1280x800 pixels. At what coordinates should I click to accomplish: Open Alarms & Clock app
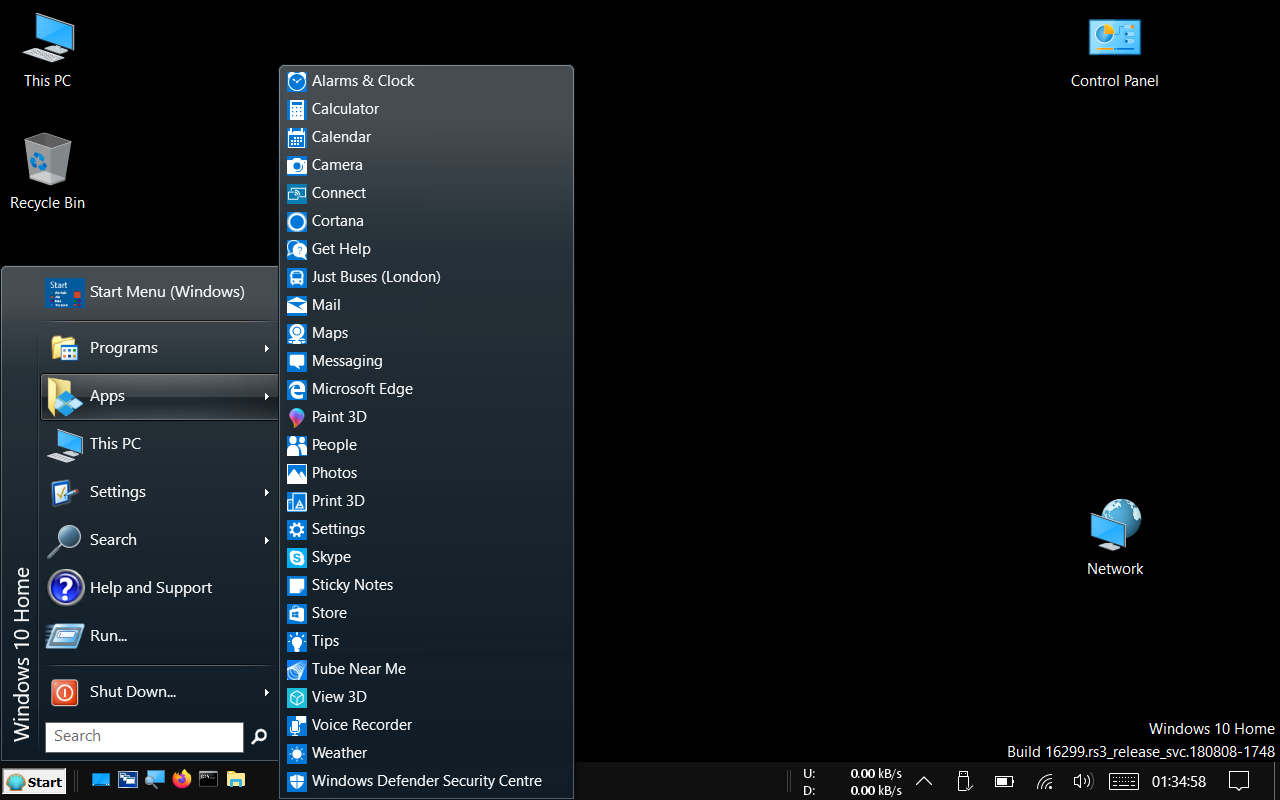426,81
